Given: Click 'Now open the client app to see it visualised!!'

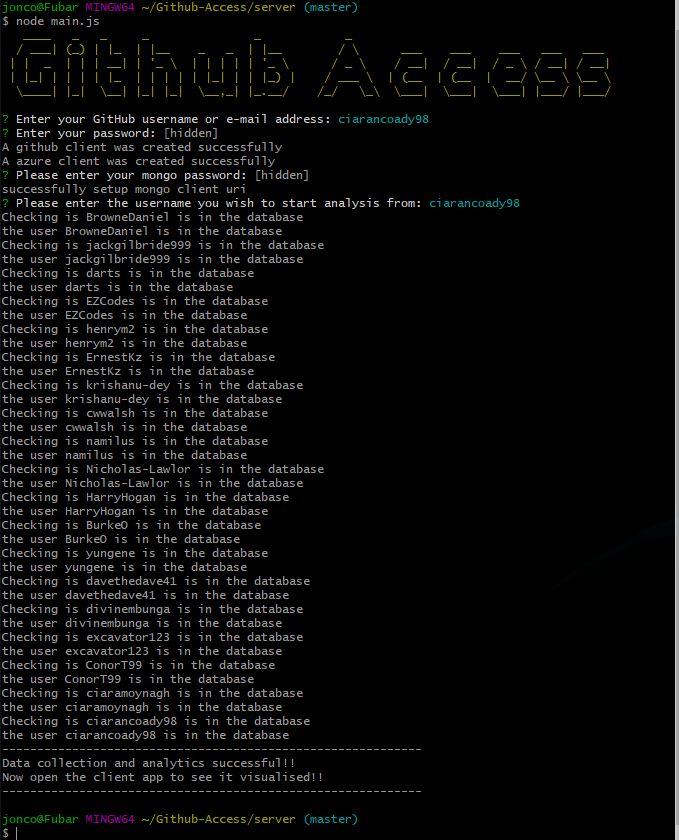Looking at the screenshot, I should pos(162,777).
